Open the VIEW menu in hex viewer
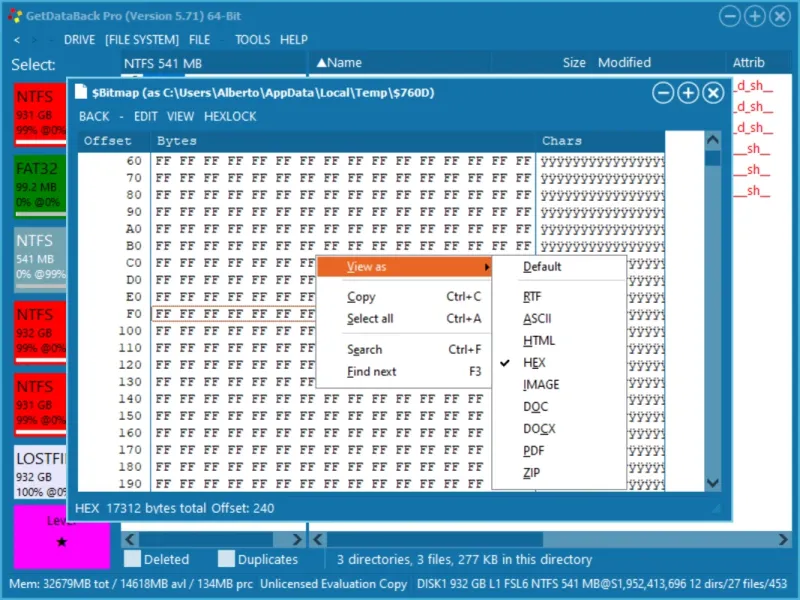Screen dimensions: 800x600 pos(180,116)
